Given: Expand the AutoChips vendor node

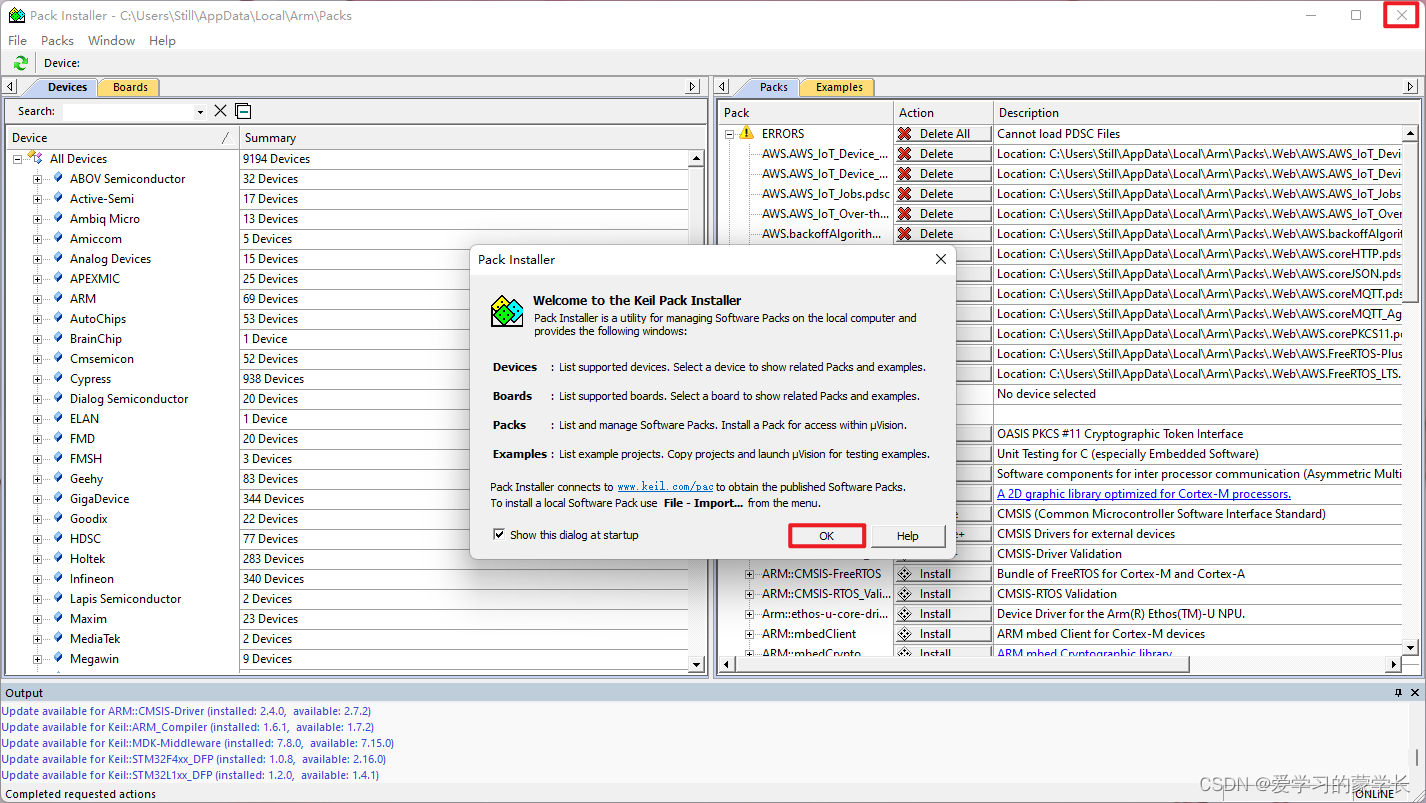Looking at the screenshot, I should click(38, 318).
